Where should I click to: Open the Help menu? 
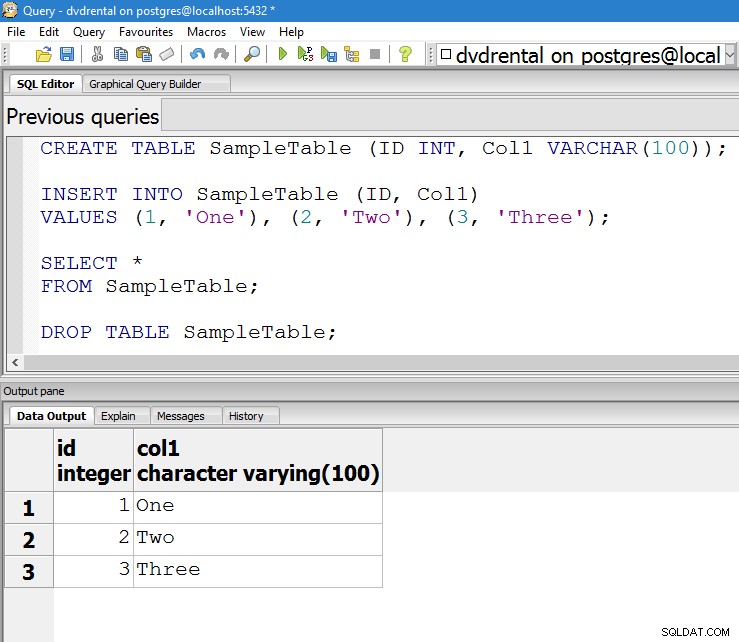[x=291, y=32]
